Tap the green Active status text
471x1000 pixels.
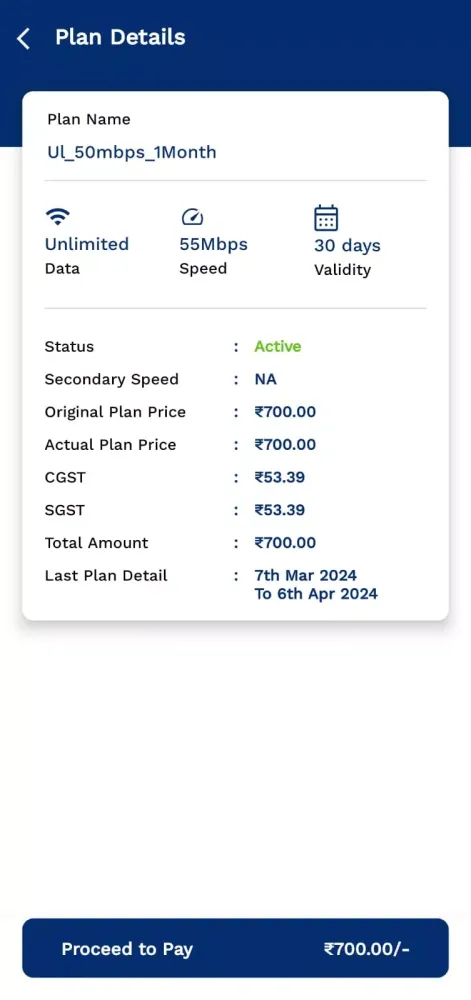[x=278, y=346]
